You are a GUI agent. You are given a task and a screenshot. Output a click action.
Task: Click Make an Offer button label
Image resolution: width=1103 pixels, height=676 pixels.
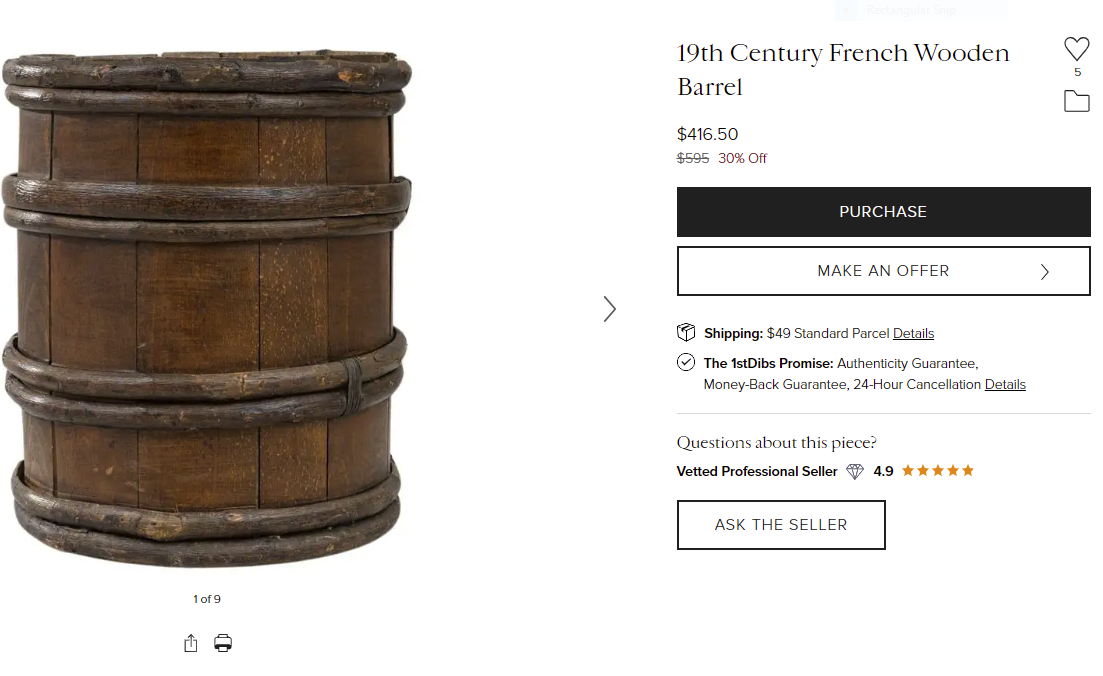click(883, 271)
